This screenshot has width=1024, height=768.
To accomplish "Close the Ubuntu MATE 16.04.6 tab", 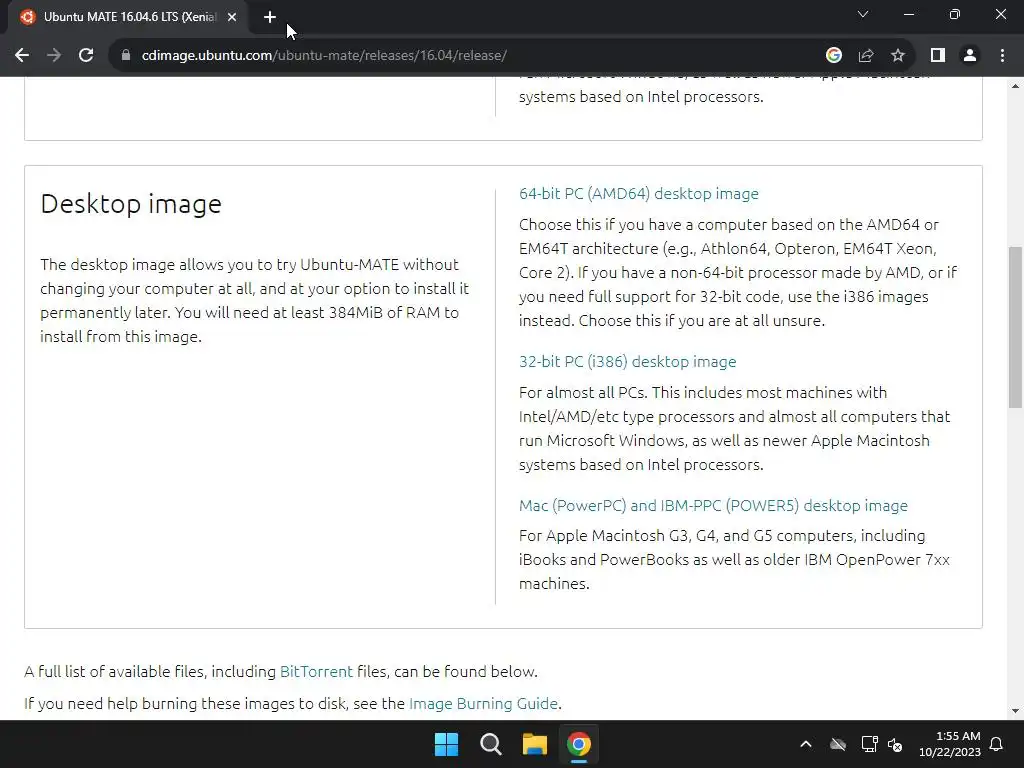I will click(232, 17).
